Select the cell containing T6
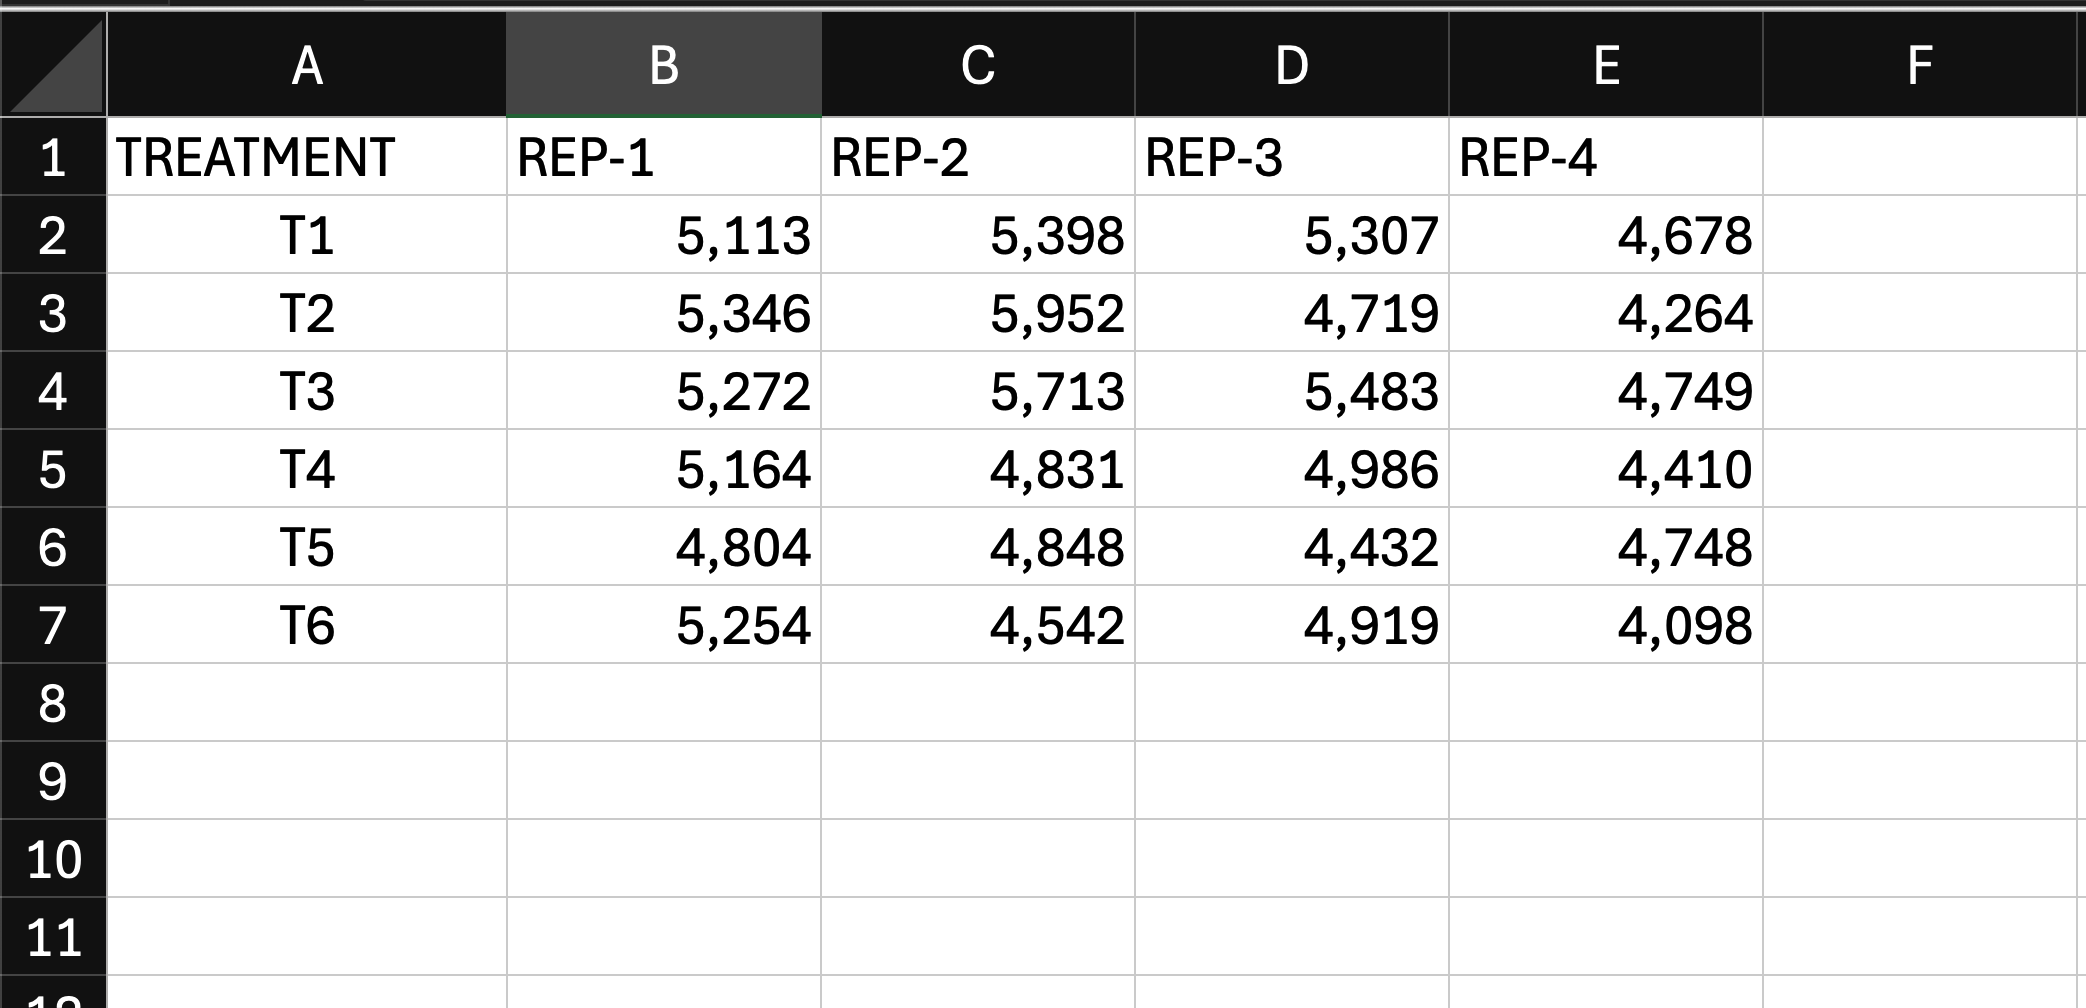2086x1008 pixels. (305, 625)
